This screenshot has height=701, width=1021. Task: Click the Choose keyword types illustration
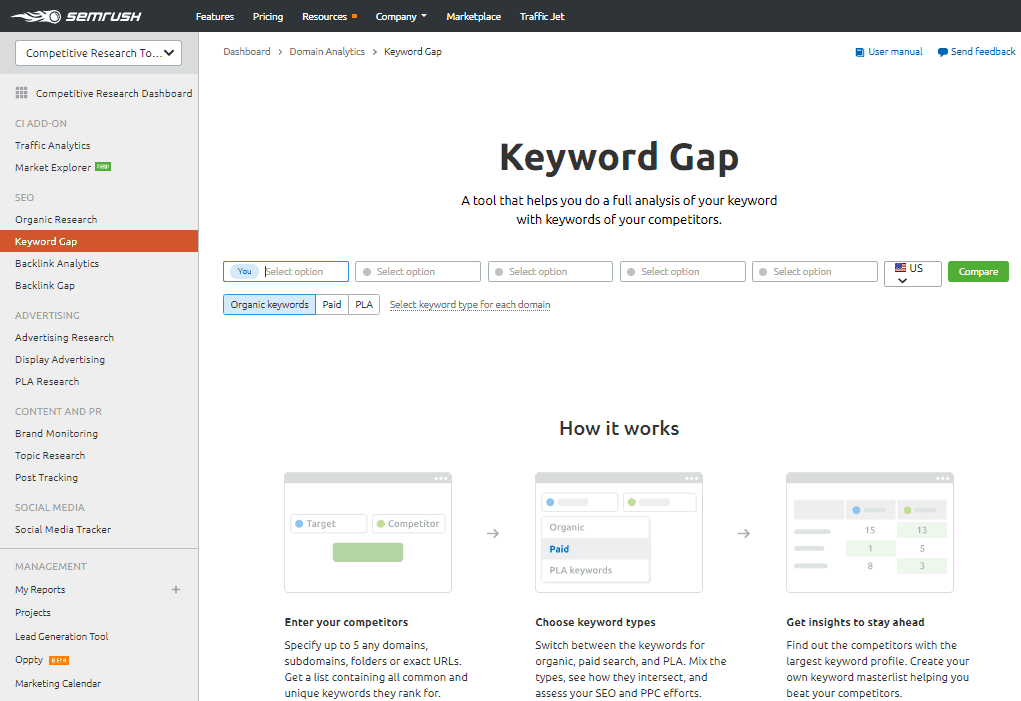pos(619,532)
